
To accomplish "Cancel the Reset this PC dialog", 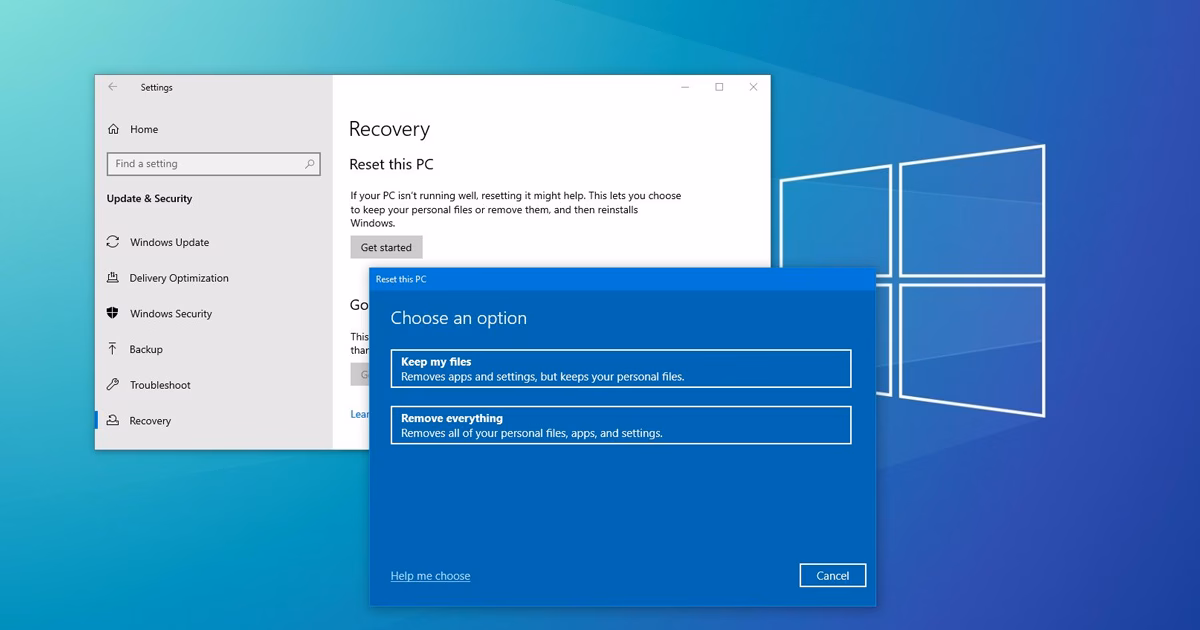I will 833,575.
